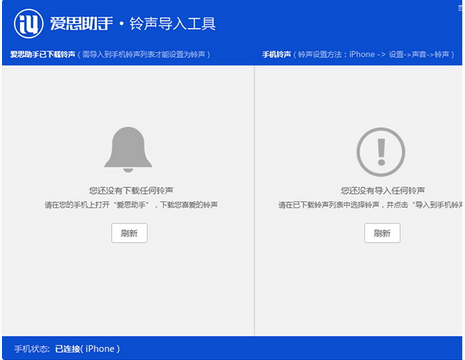Click the 手机状态 label in status bar

pos(32,349)
